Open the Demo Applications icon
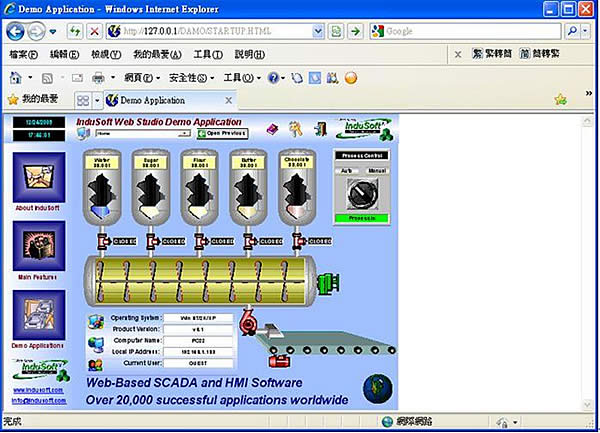This screenshot has width=600, height=433. (x=39, y=314)
